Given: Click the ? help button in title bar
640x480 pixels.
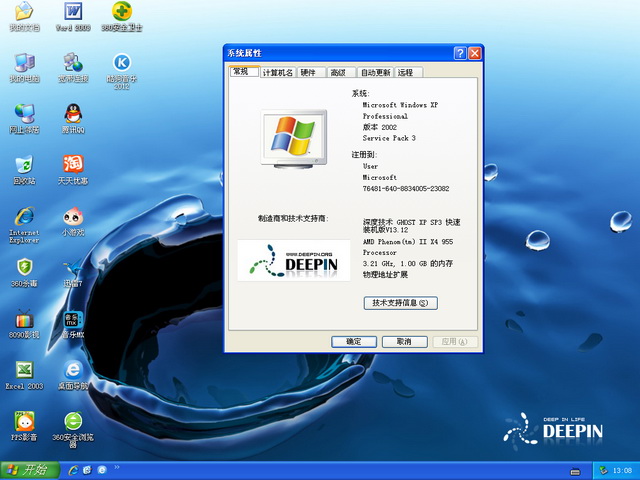Looking at the screenshot, I should (x=460, y=53).
